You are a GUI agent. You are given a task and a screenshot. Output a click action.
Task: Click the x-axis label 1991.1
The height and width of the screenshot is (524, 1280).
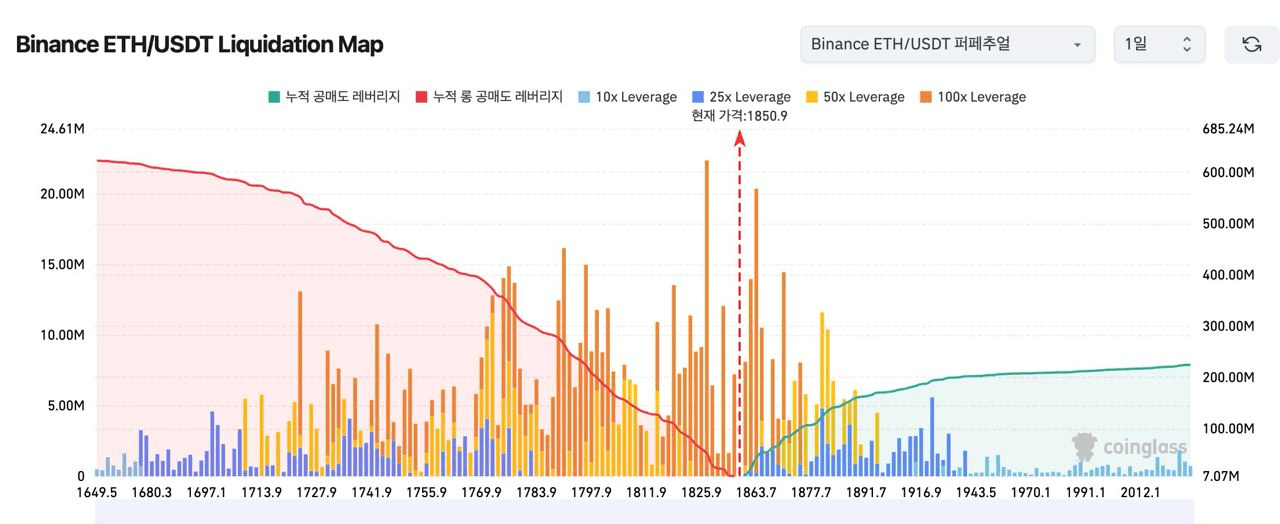(1086, 491)
